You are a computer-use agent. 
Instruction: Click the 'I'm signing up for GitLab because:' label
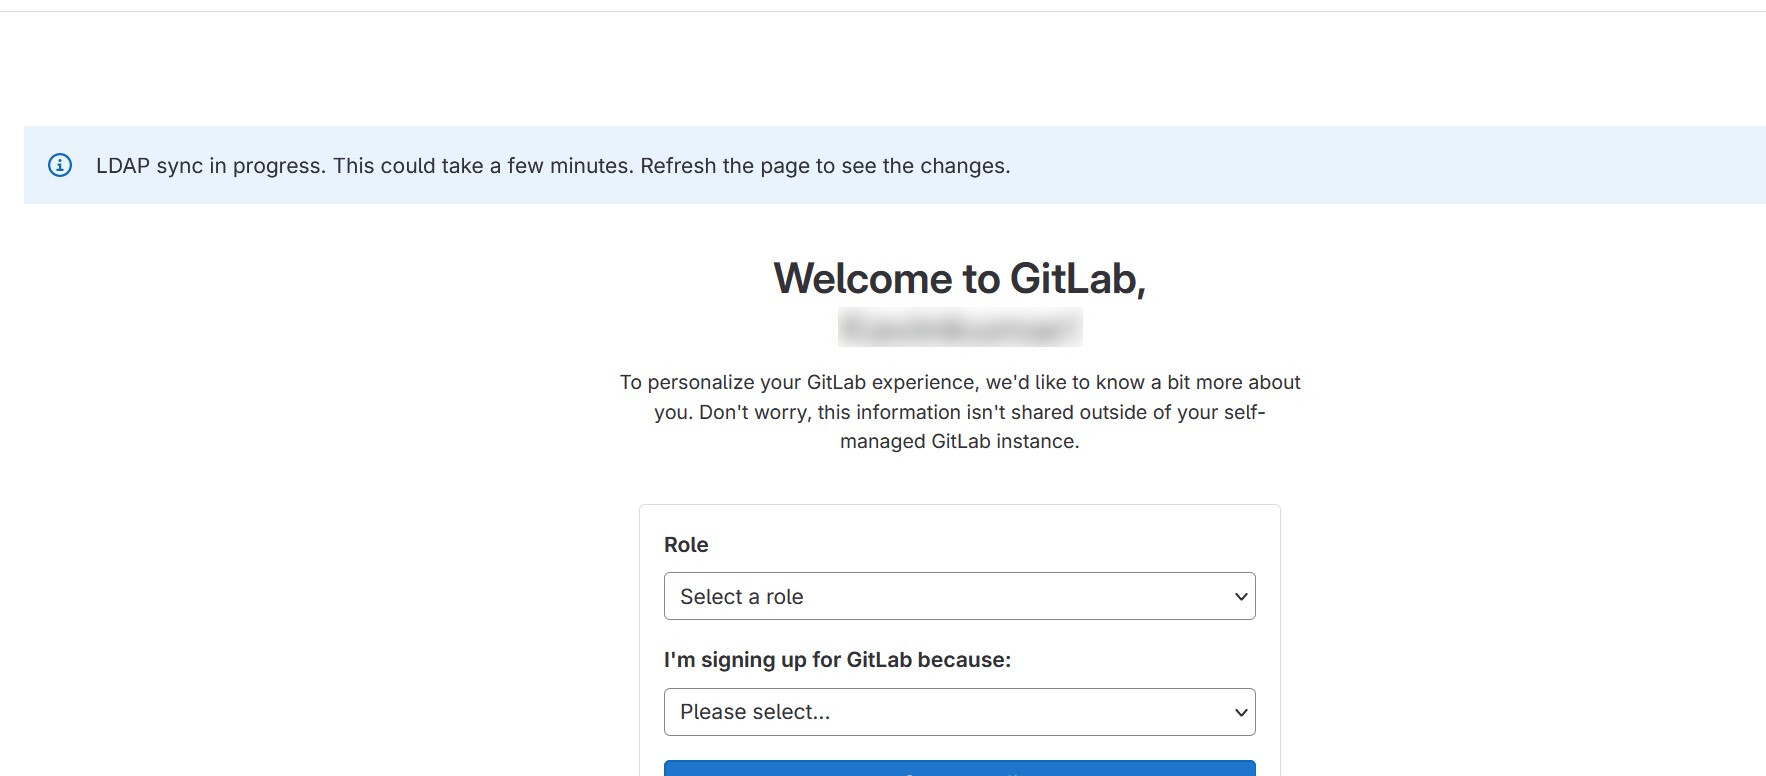[837, 660]
